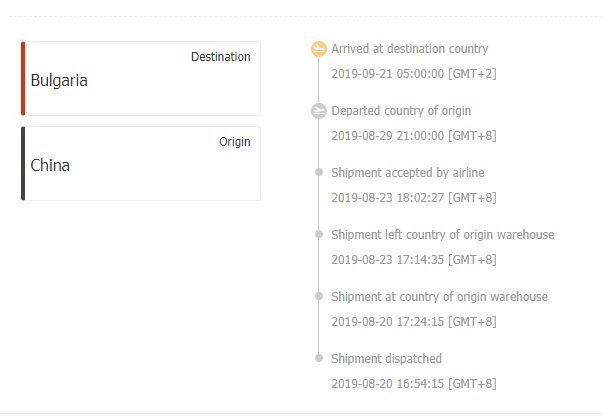
Task: Click 'Shipment at country of origin warehouse' text
Action: tap(439, 297)
